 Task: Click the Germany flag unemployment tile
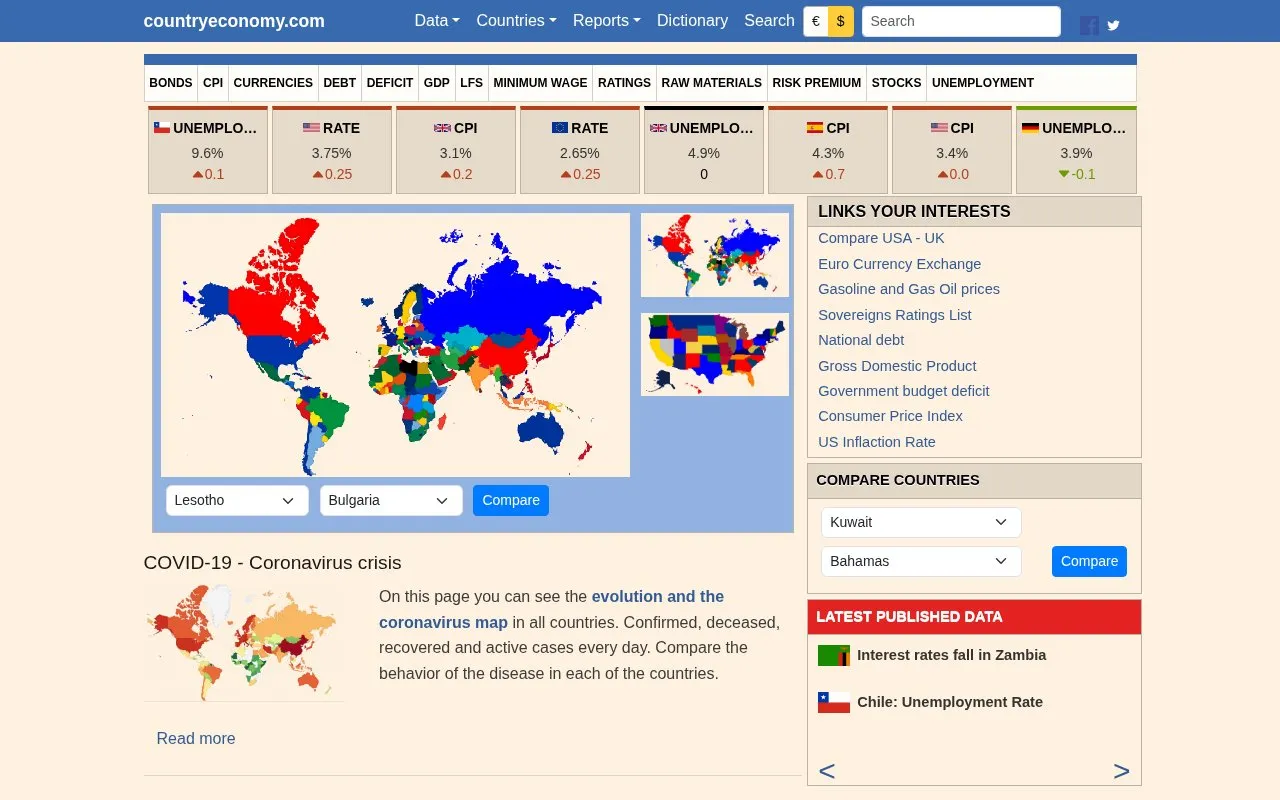tap(1076, 150)
